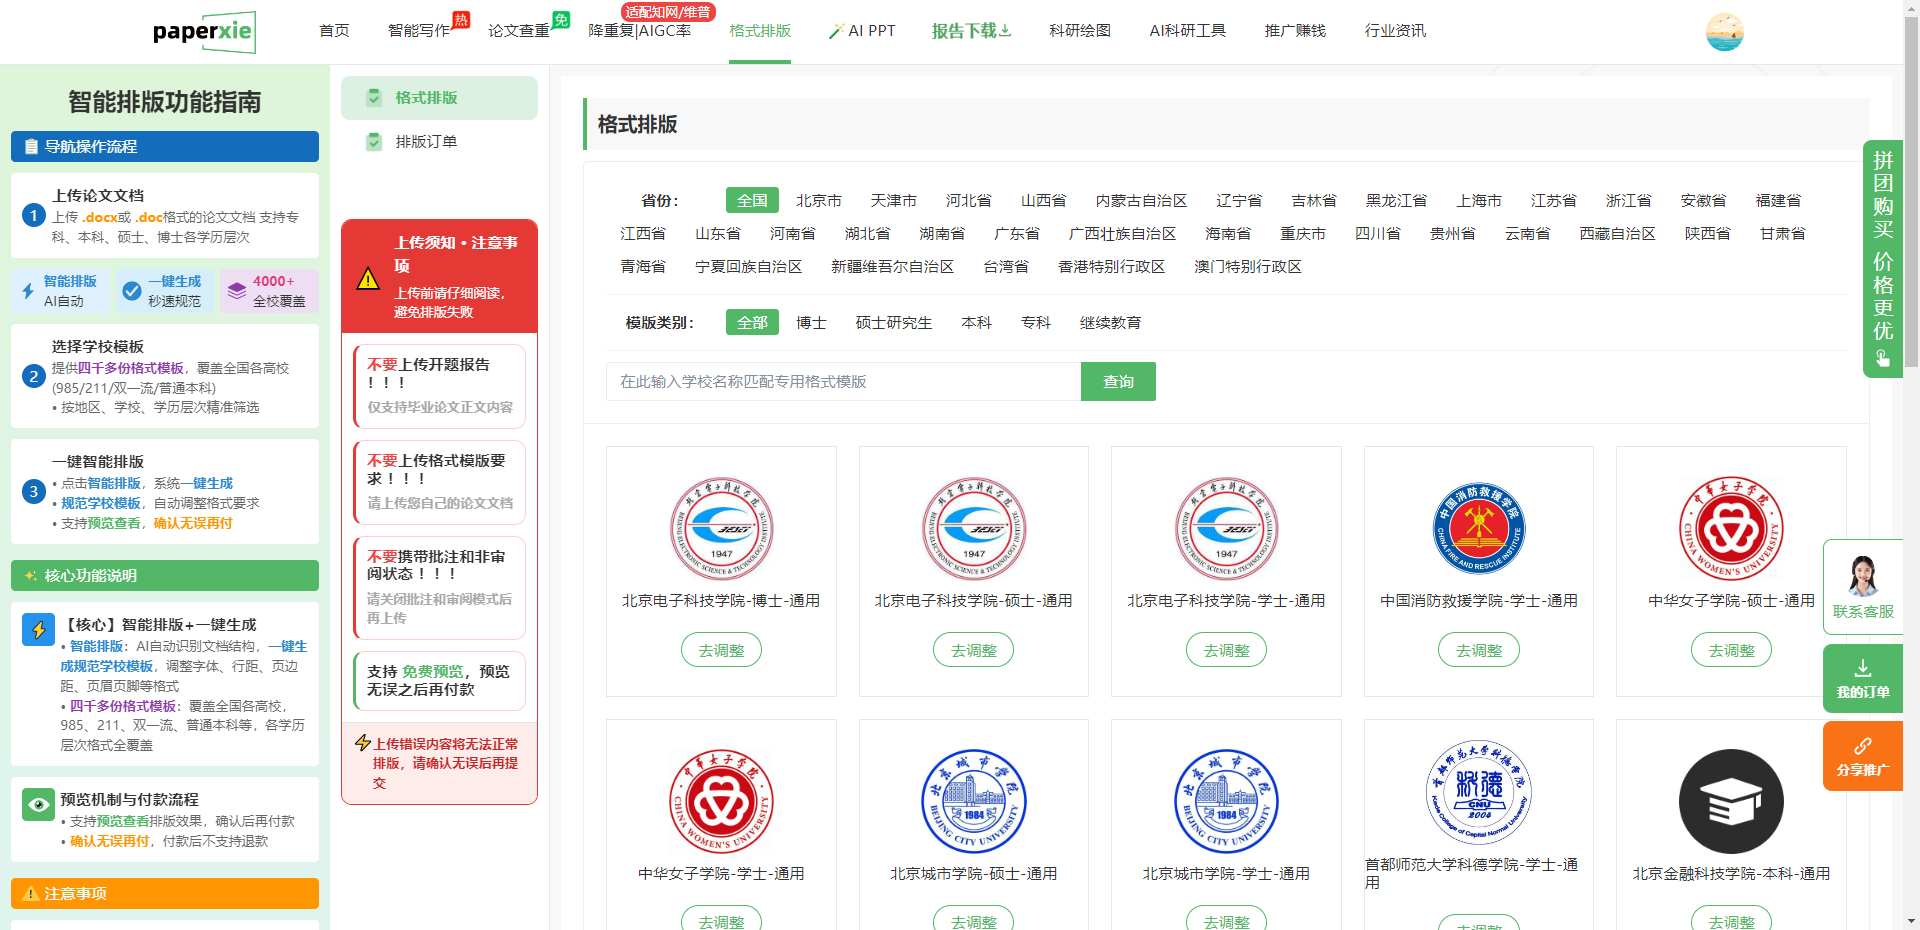Click the 格式排版 sidebar document icon
The width and height of the screenshot is (1920, 930).
pyautogui.click(x=374, y=98)
